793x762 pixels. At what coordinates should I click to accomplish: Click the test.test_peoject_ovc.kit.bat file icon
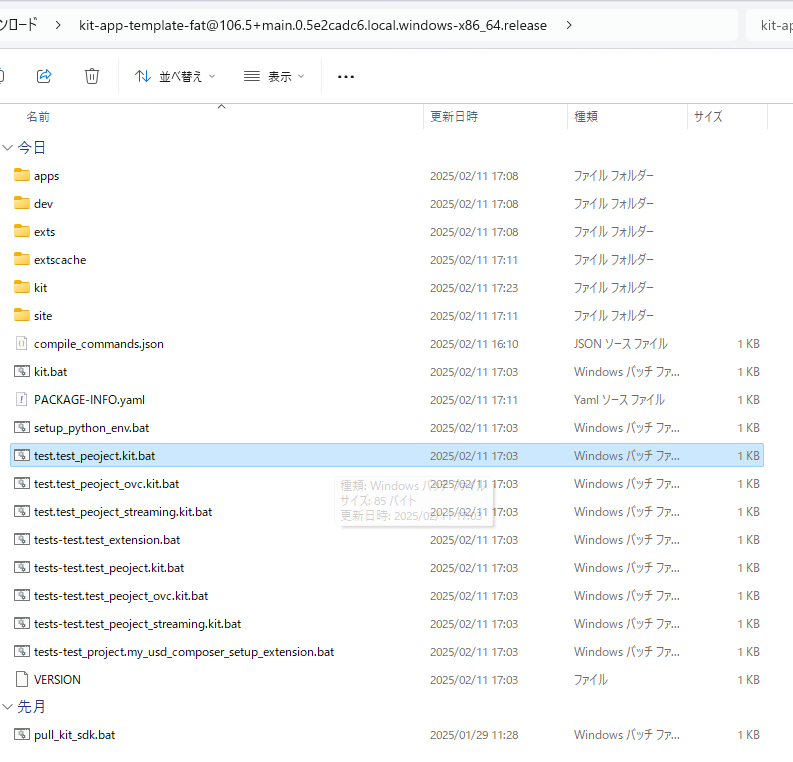point(21,483)
